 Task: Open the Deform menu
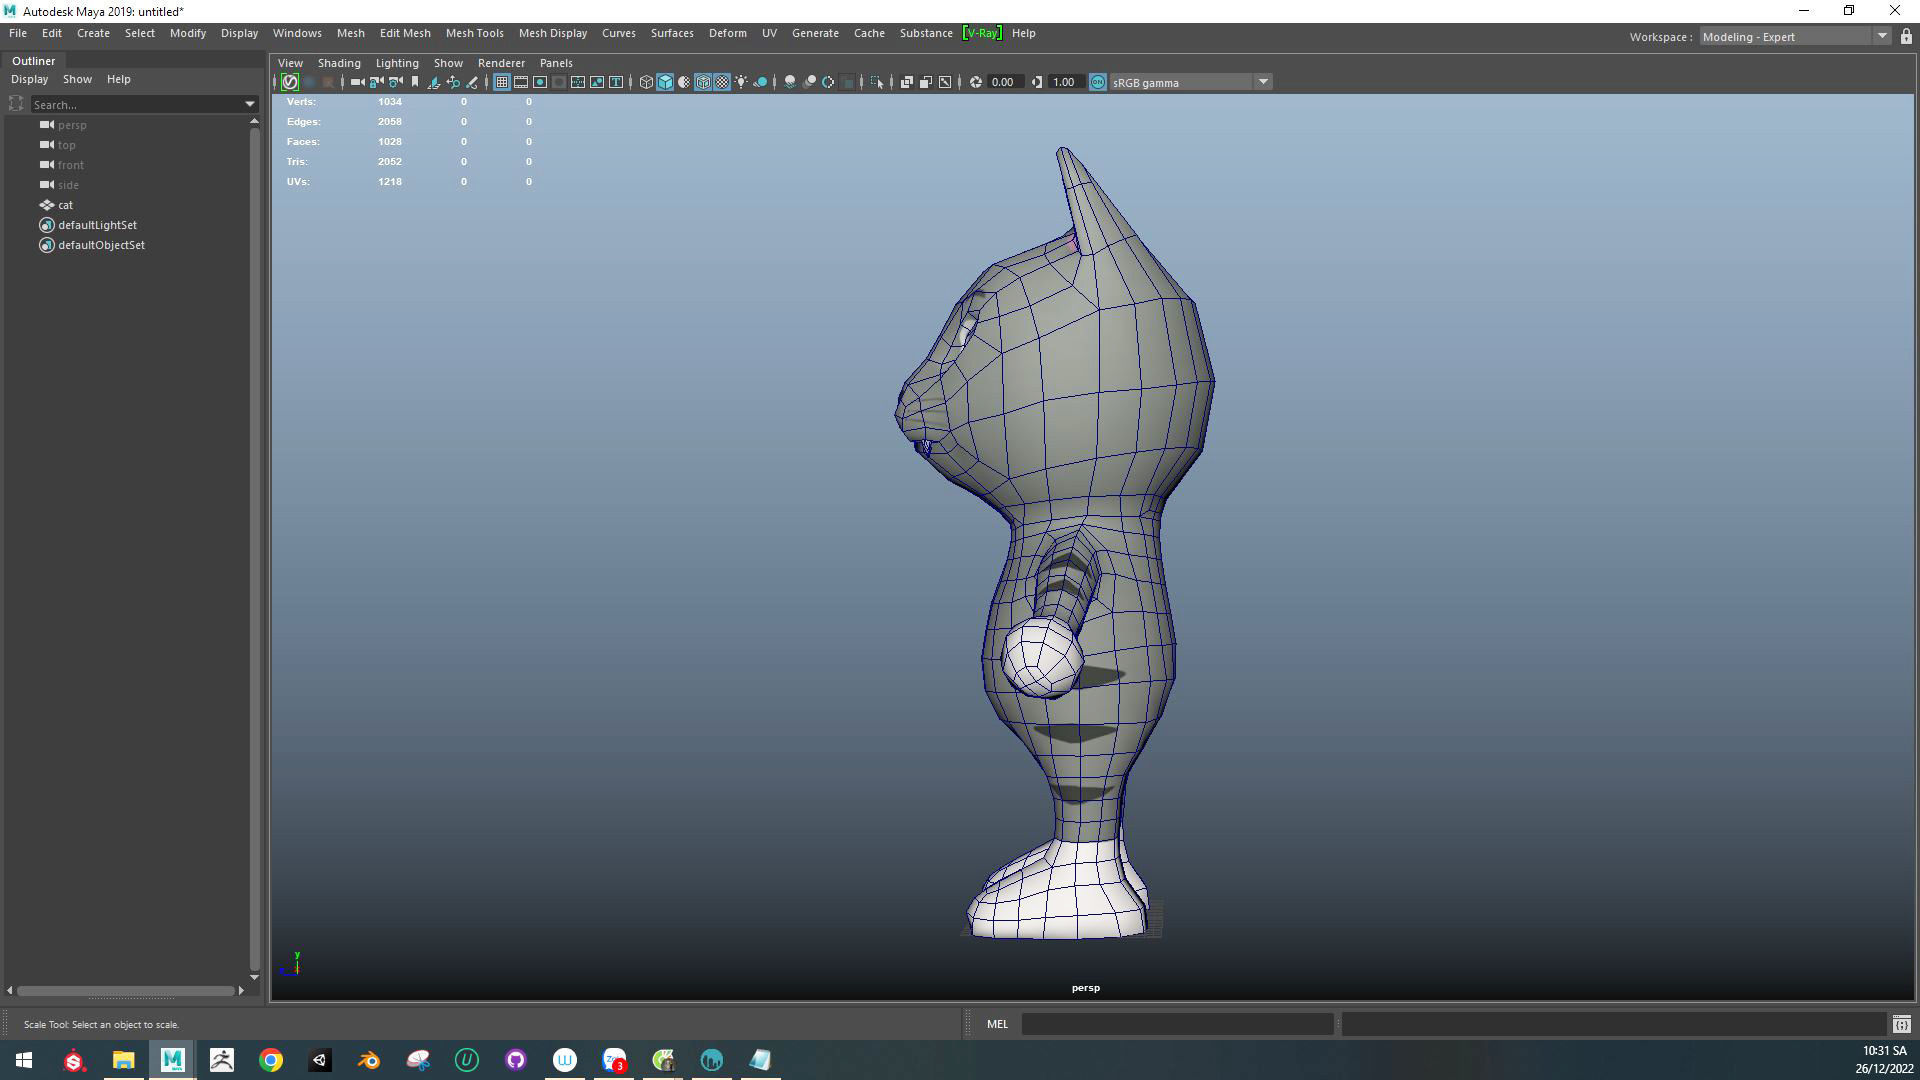click(727, 33)
